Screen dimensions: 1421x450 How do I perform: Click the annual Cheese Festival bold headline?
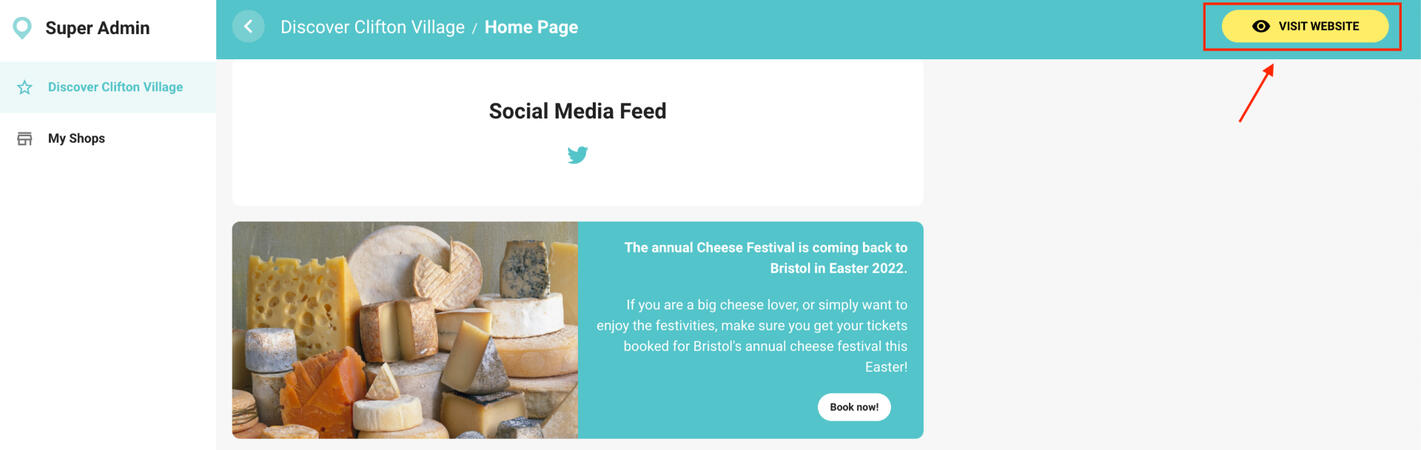(765, 257)
